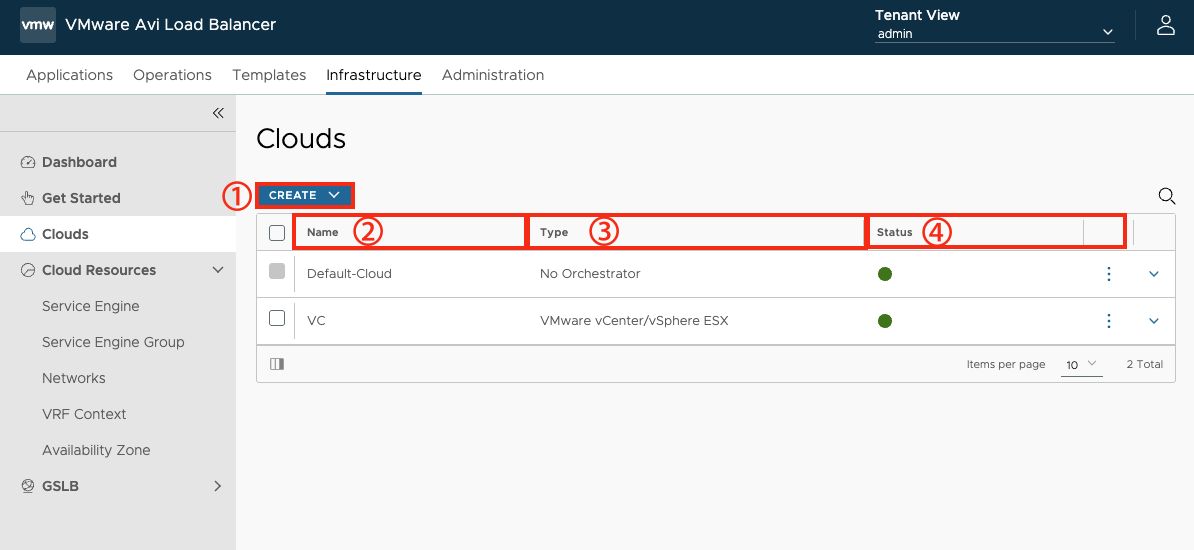Screen dimensions: 1194x550
Task: Click GSLB label in sidebar
Action: click(60, 486)
